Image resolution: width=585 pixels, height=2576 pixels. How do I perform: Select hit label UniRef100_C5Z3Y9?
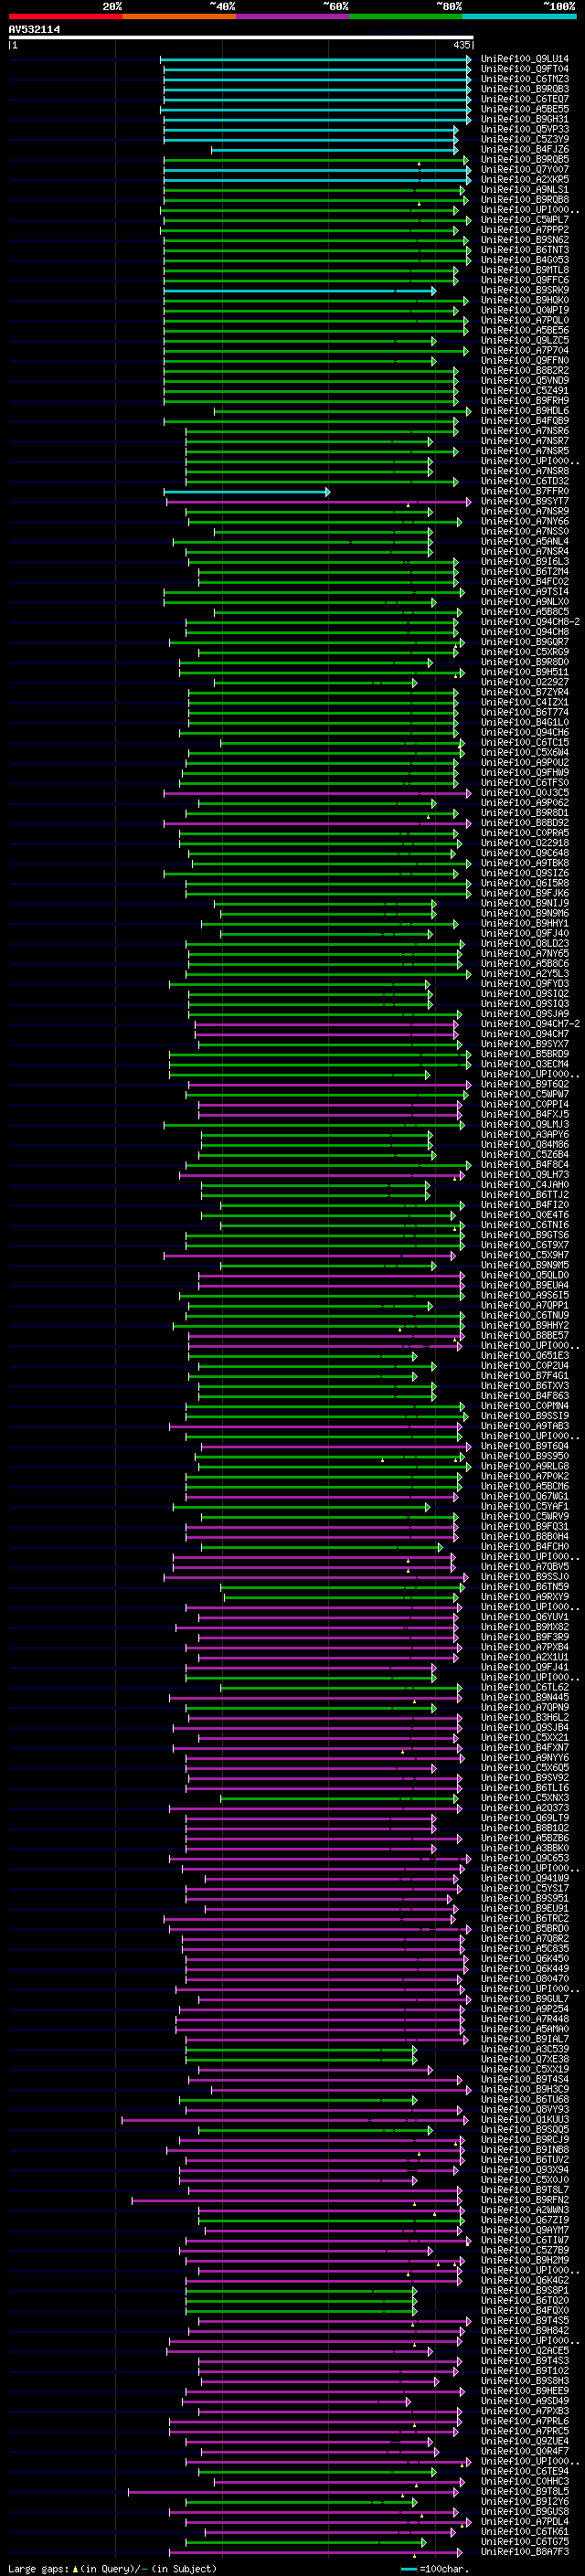[x=525, y=139]
